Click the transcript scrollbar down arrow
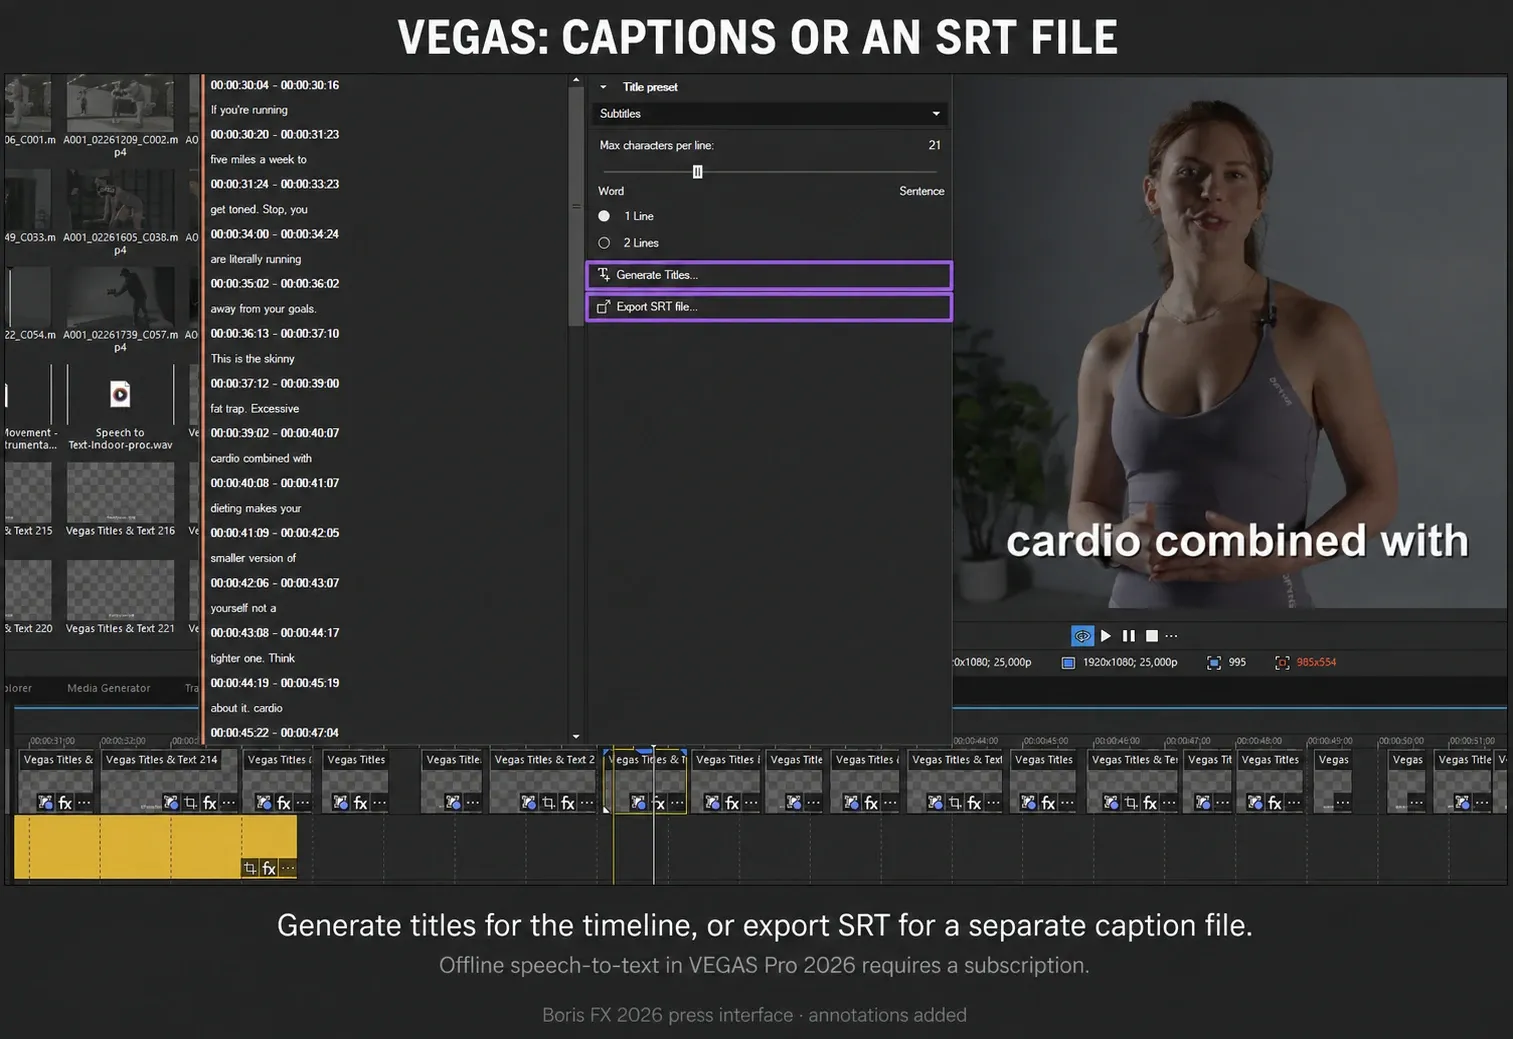This screenshot has width=1513, height=1039. [576, 737]
